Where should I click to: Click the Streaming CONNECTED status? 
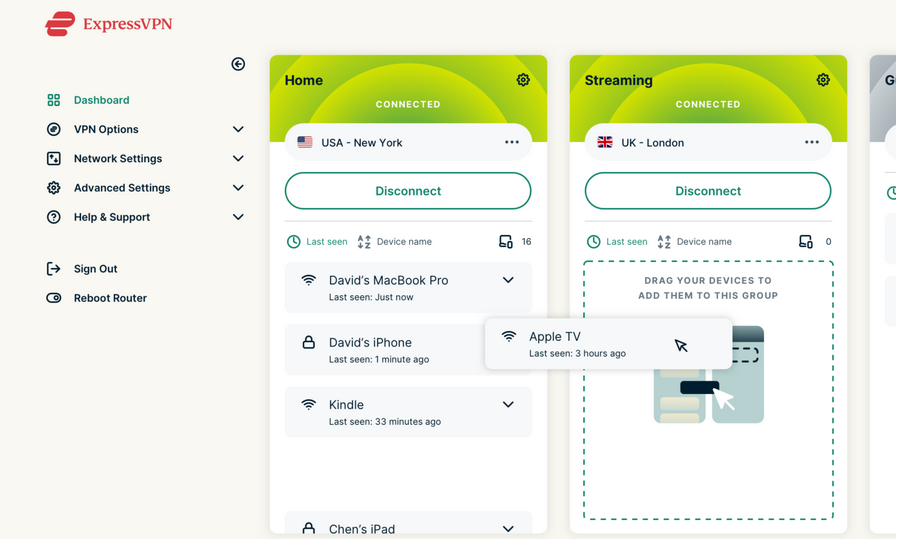click(708, 104)
